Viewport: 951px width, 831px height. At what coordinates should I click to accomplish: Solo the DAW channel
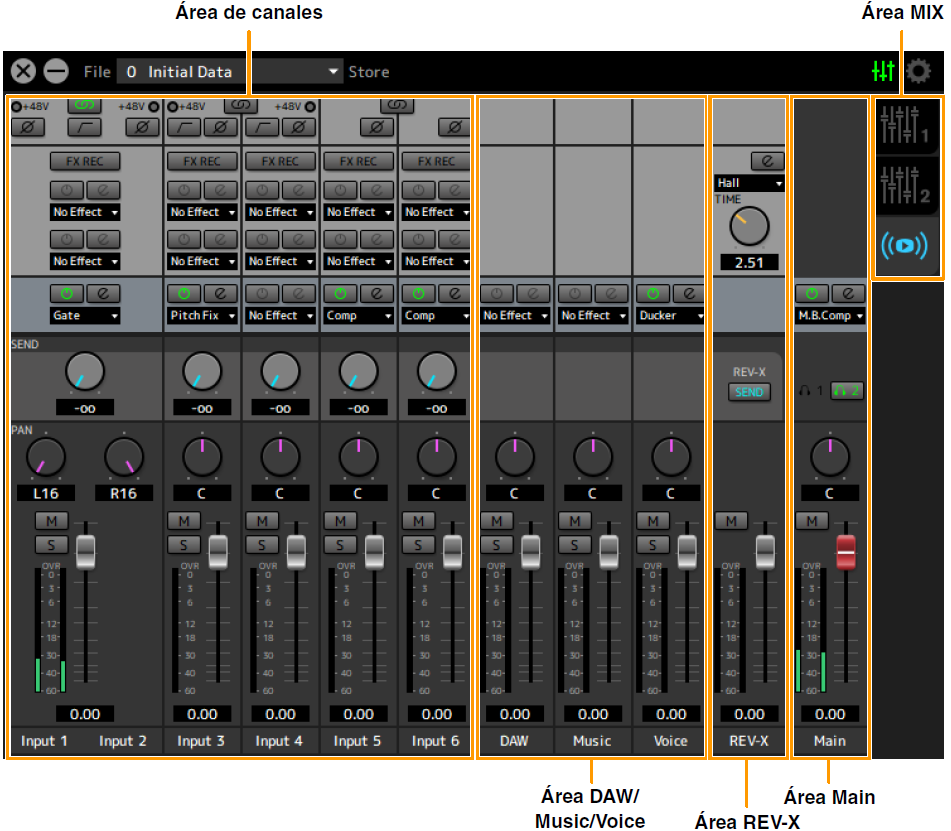496,544
